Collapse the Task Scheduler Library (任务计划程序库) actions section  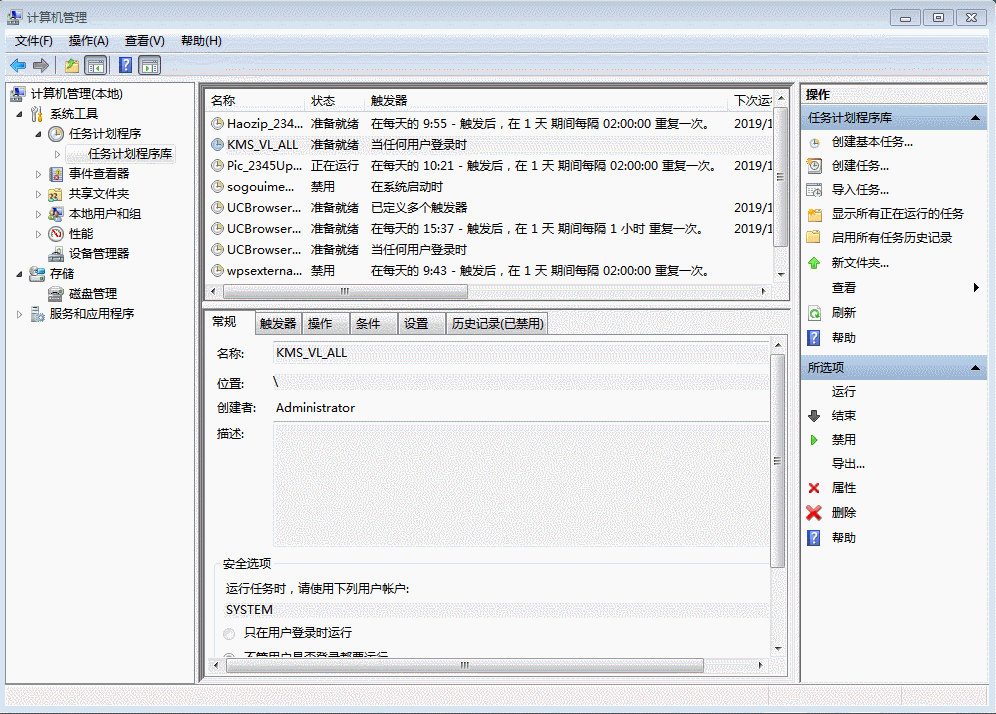976,118
